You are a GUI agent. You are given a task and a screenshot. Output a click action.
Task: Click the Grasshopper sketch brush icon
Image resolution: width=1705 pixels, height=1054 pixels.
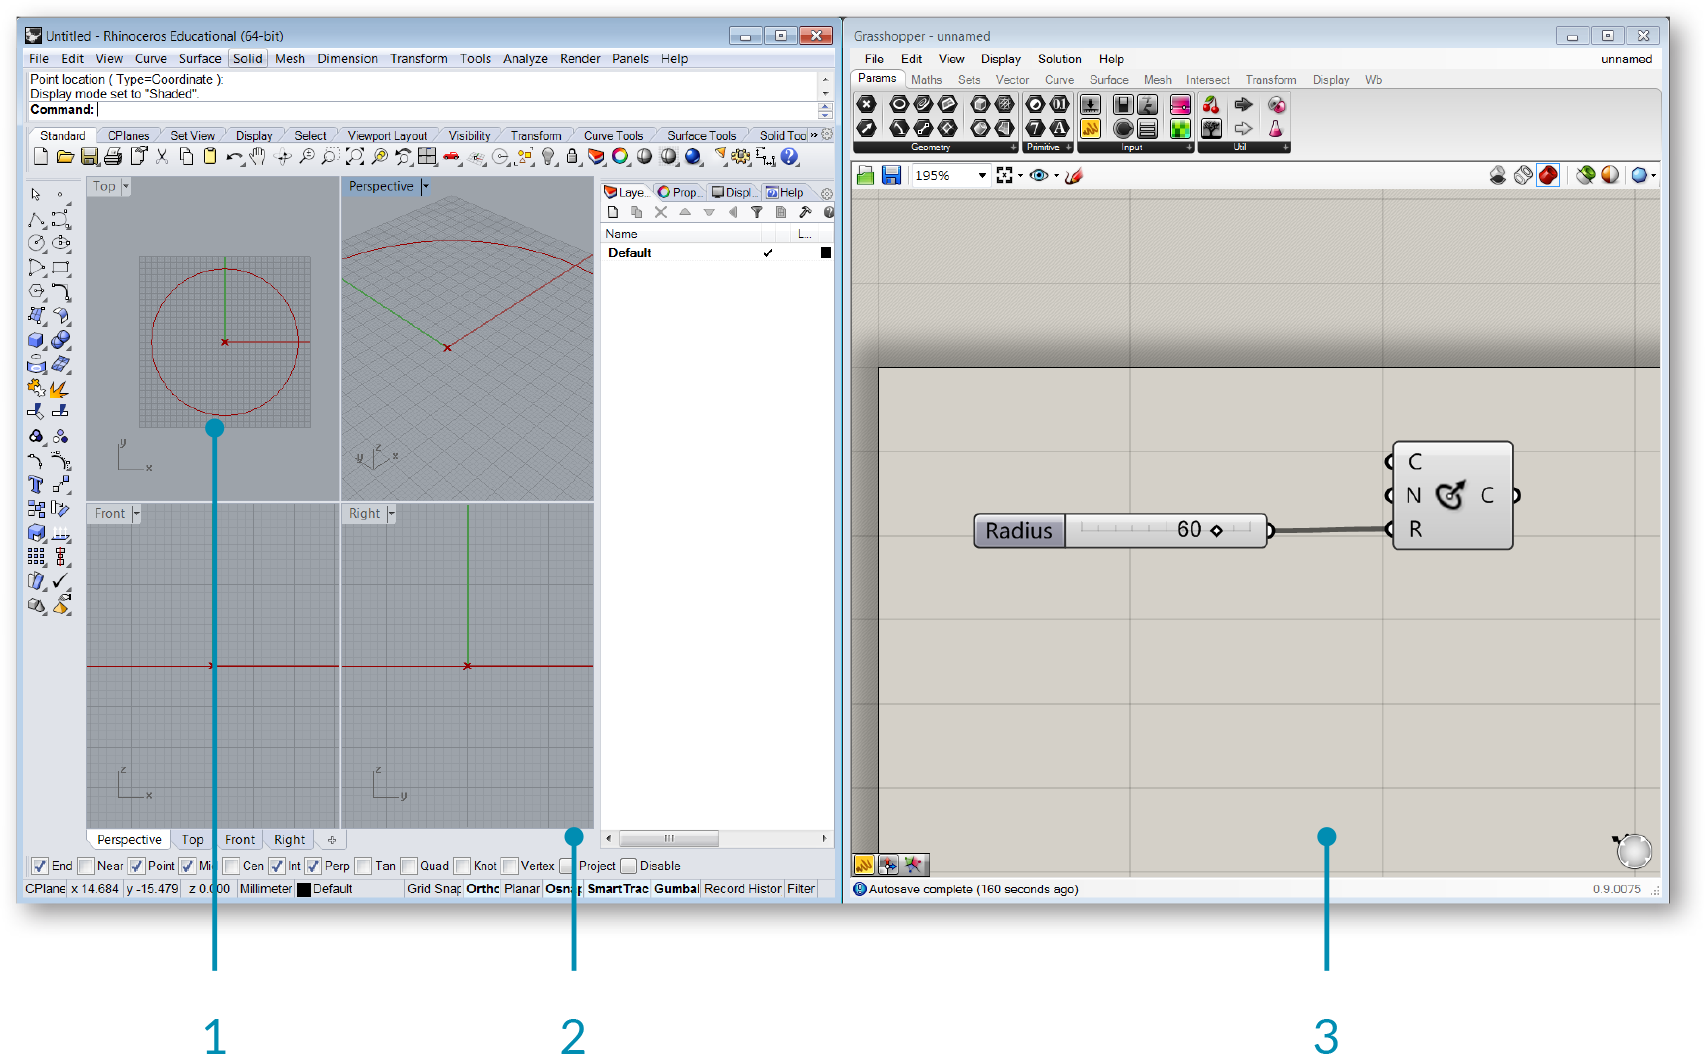pos(1074,176)
